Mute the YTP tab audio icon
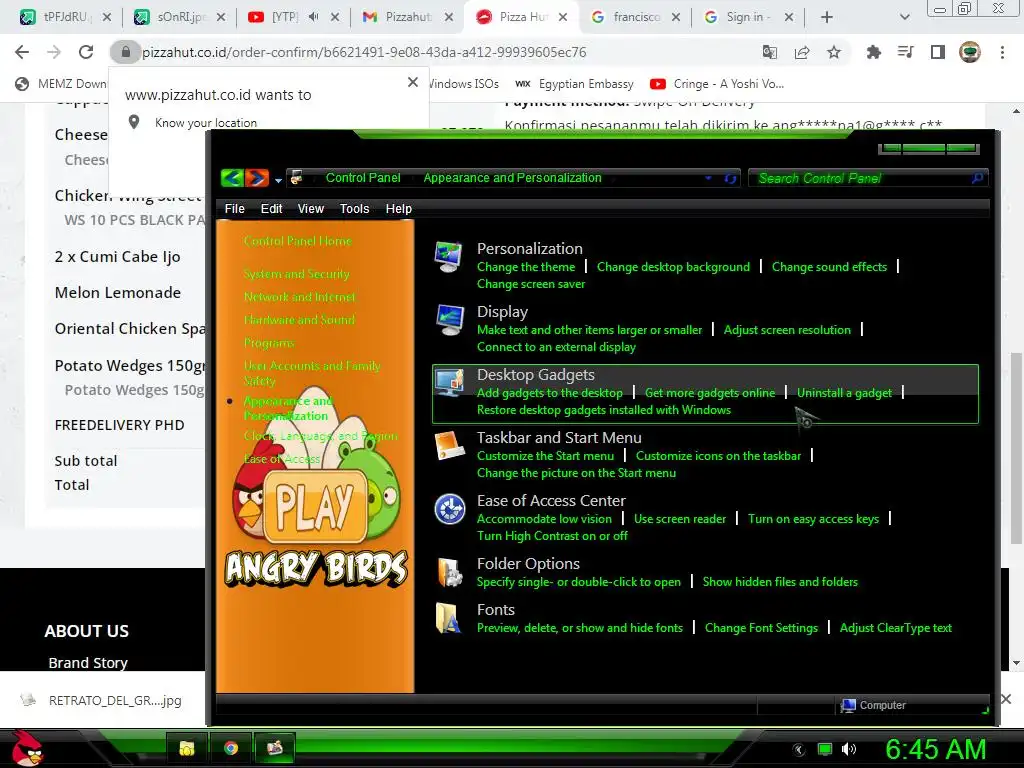Screen dimensions: 1024x768 pos(313,17)
